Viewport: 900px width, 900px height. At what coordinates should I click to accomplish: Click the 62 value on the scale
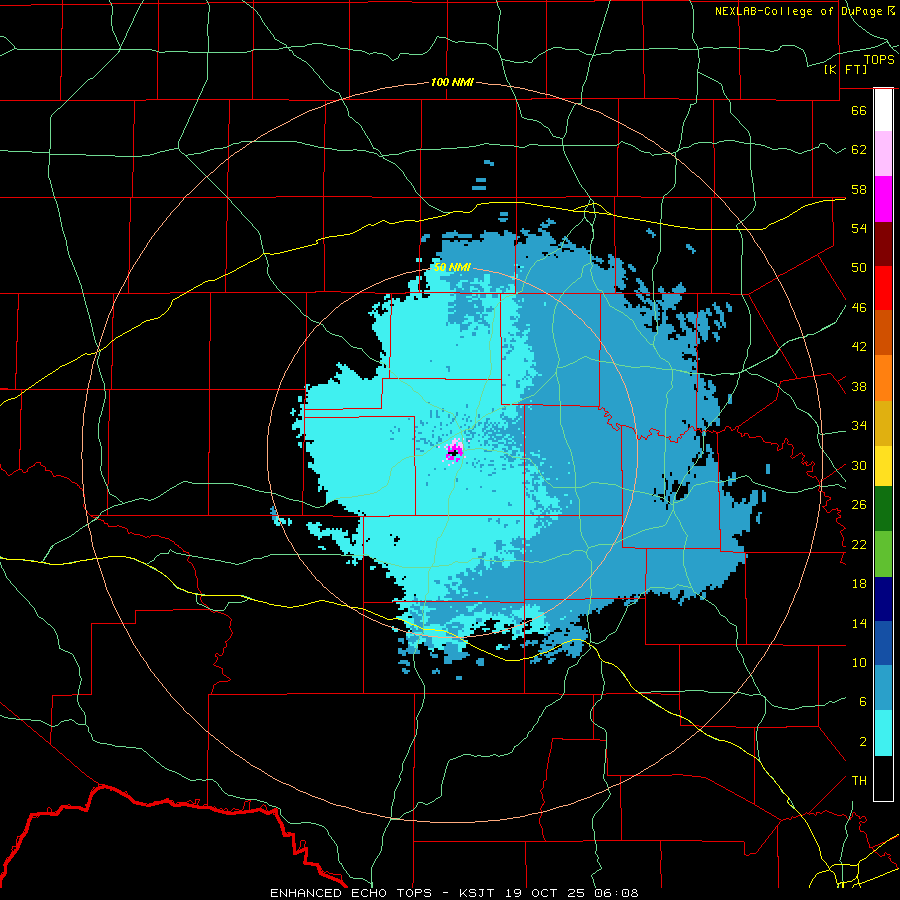pos(859,149)
